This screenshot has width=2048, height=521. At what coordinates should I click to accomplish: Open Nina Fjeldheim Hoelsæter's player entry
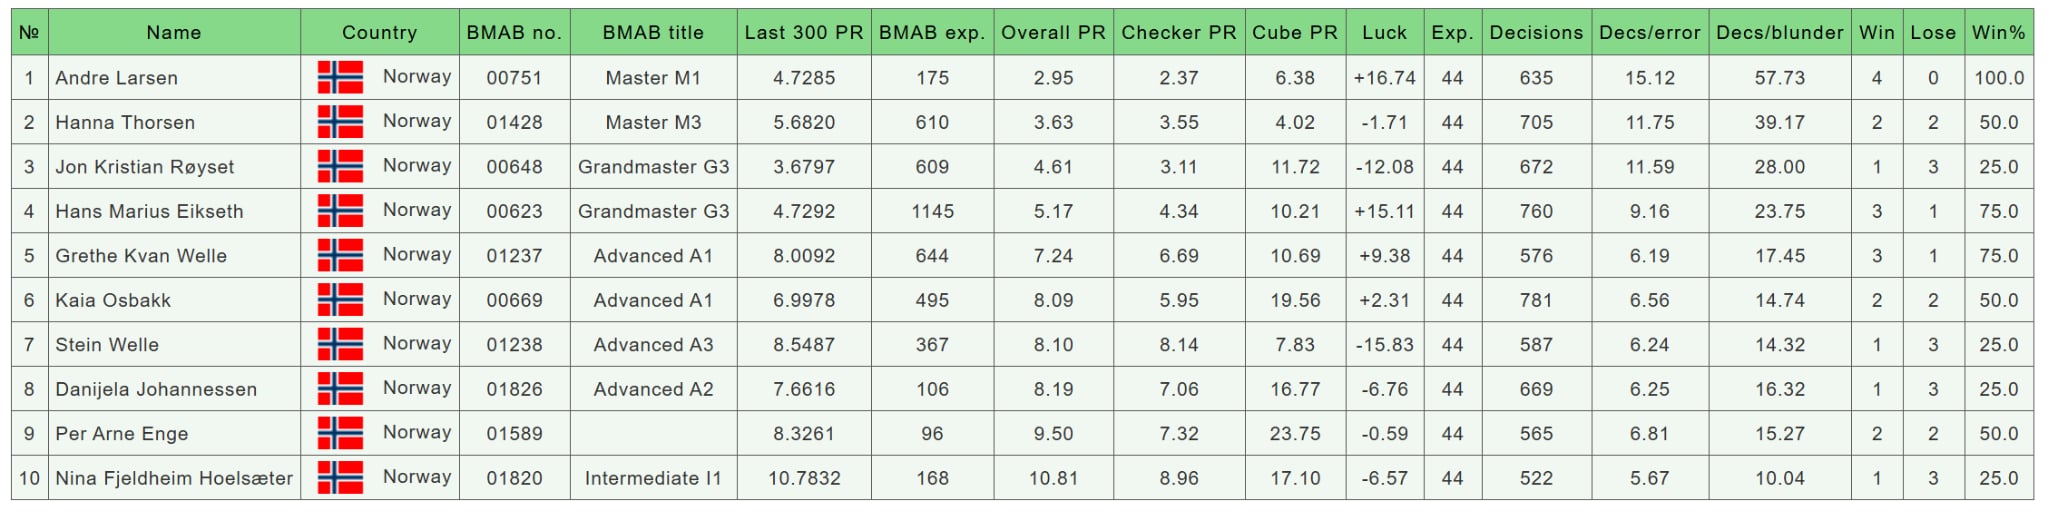[x=174, y=478]
